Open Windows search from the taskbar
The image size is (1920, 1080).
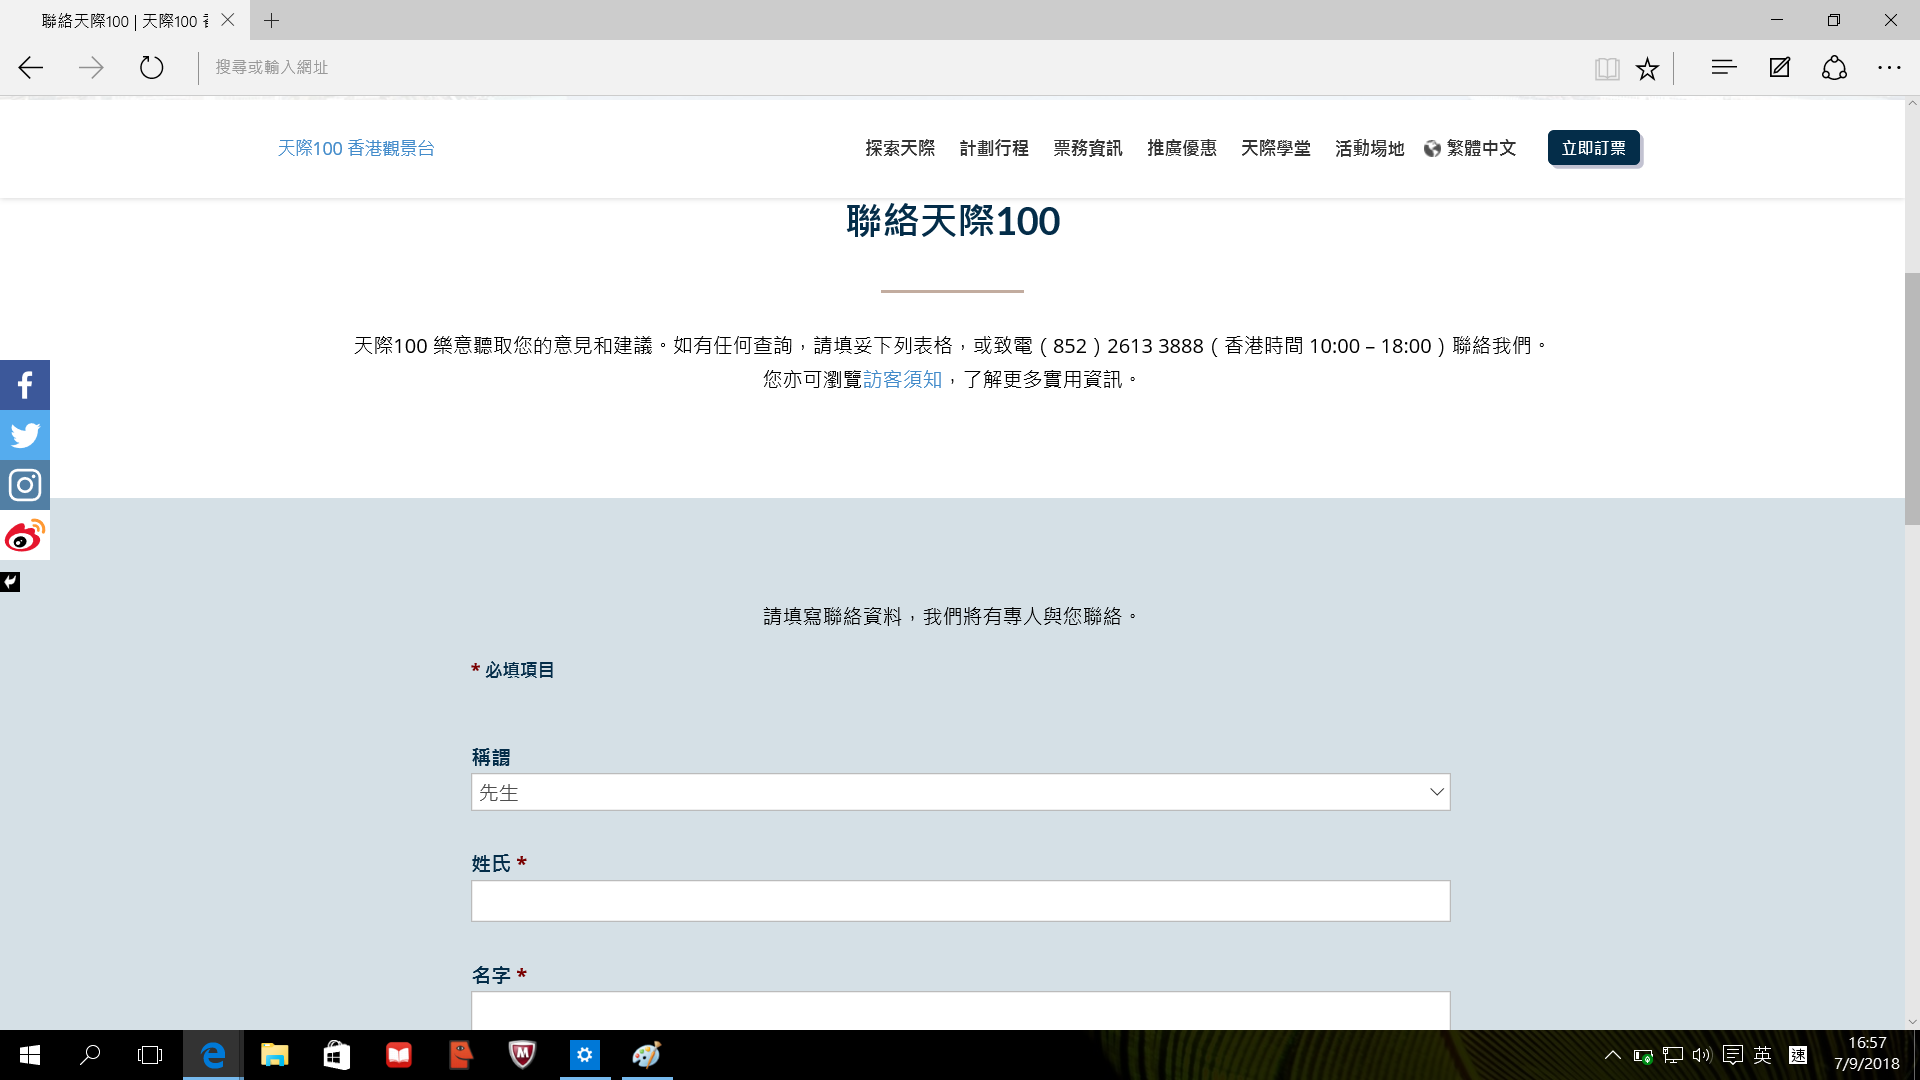tap(90, 1055)
